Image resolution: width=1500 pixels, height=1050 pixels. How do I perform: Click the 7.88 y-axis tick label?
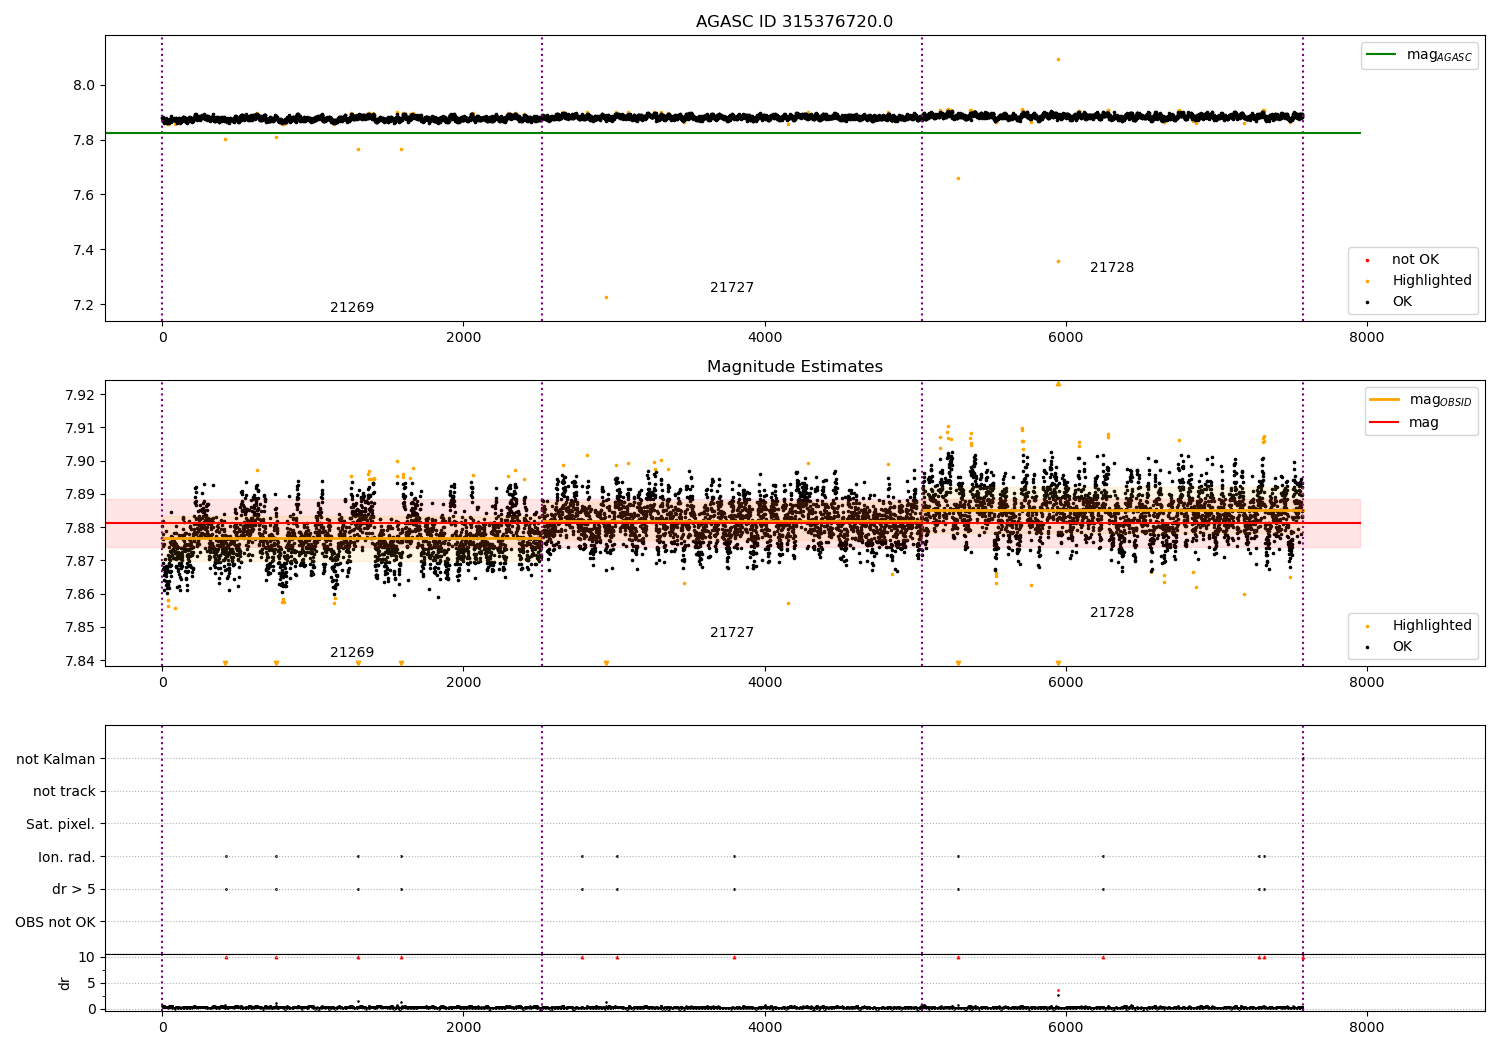tap(80, 529)
